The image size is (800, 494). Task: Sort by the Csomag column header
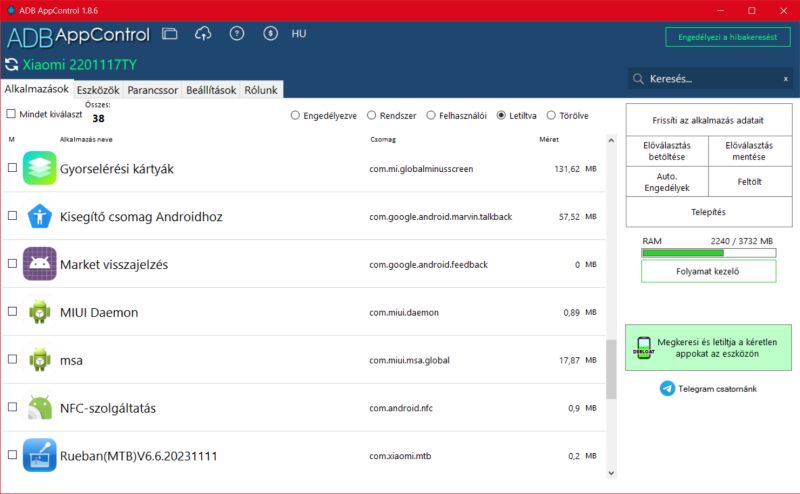click(383, 139)
